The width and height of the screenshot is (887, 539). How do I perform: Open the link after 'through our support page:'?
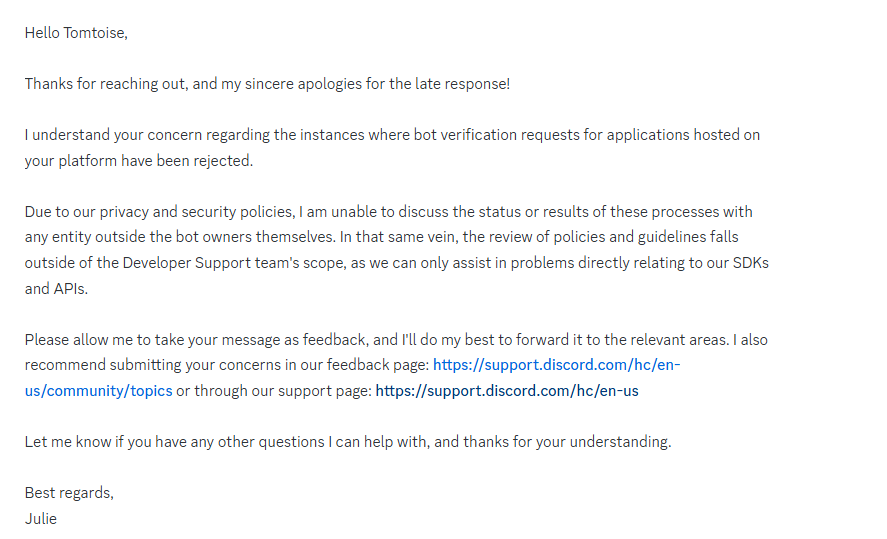507,391
